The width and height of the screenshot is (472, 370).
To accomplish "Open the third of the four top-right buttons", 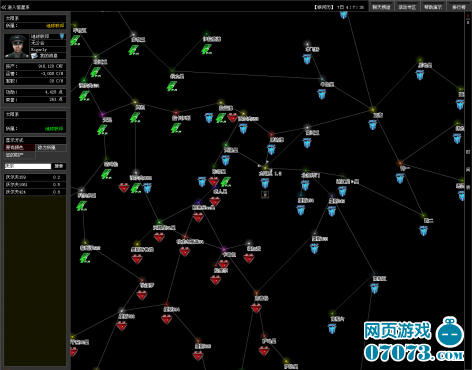I will point(433,7).
